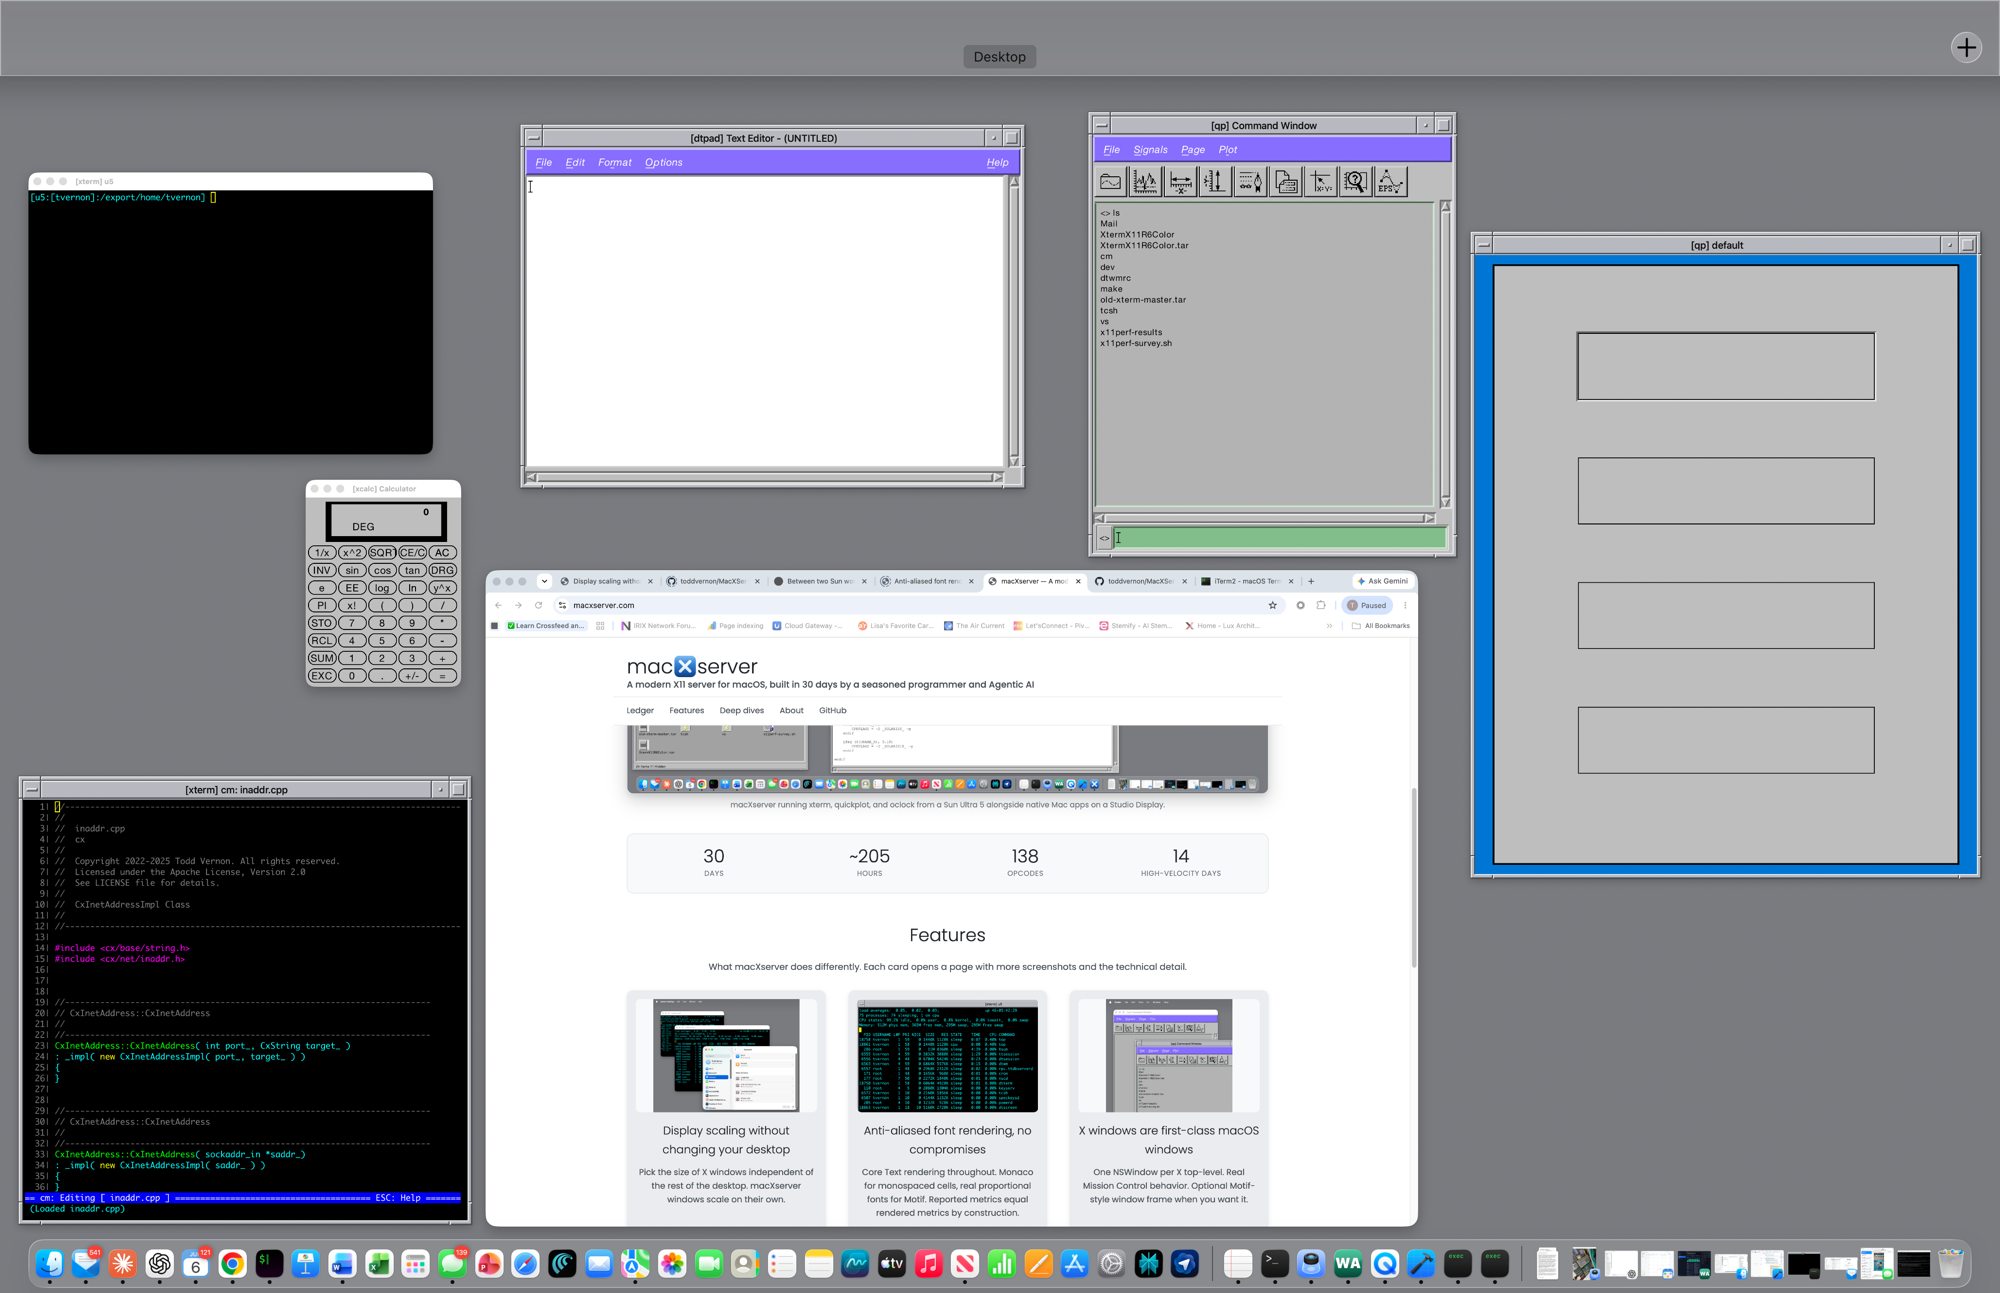Open a new Chrome tab with plus
The image size is (2000, 1293).
(1311, 581)
